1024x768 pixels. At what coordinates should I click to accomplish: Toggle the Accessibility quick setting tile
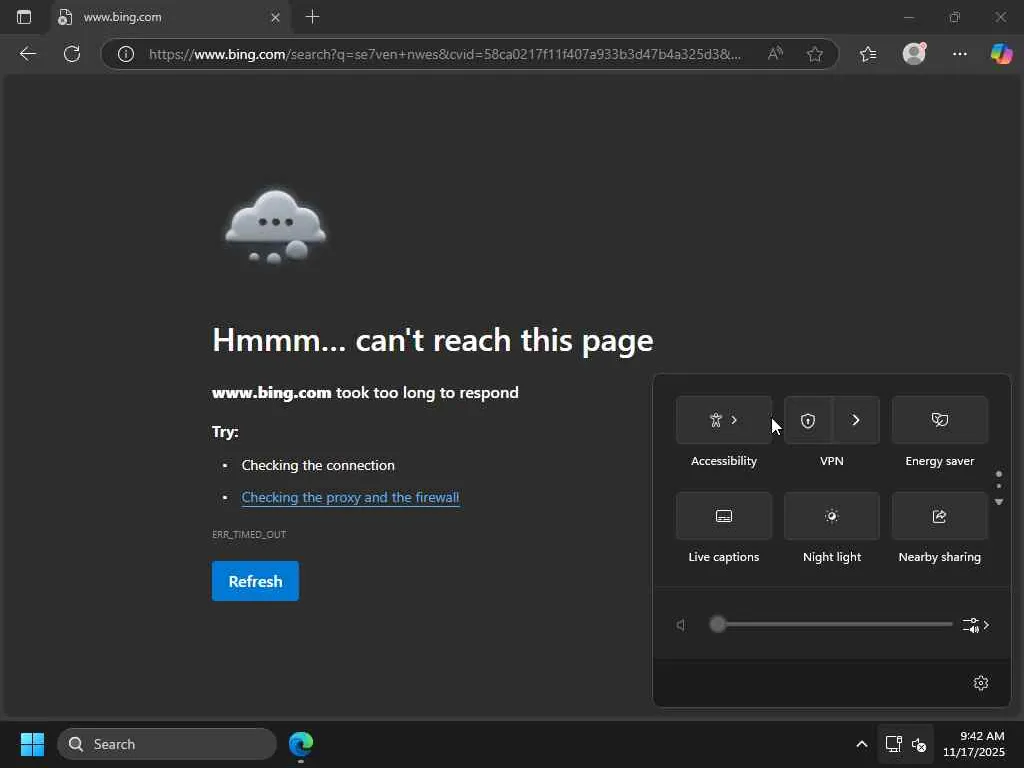point(724,420)
